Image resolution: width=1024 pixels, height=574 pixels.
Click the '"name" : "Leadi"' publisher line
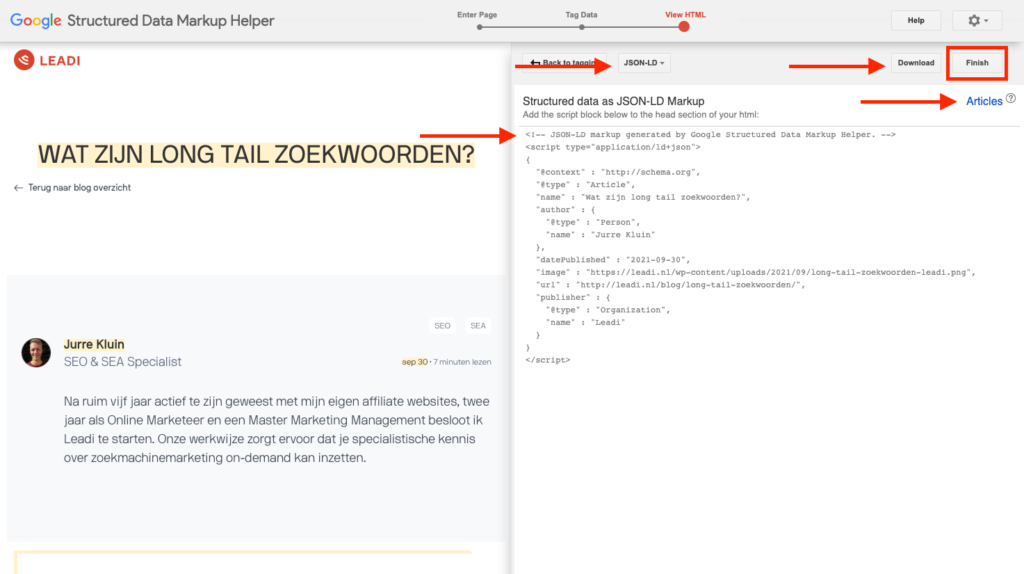pyautogui.click(x=585, y=323)
